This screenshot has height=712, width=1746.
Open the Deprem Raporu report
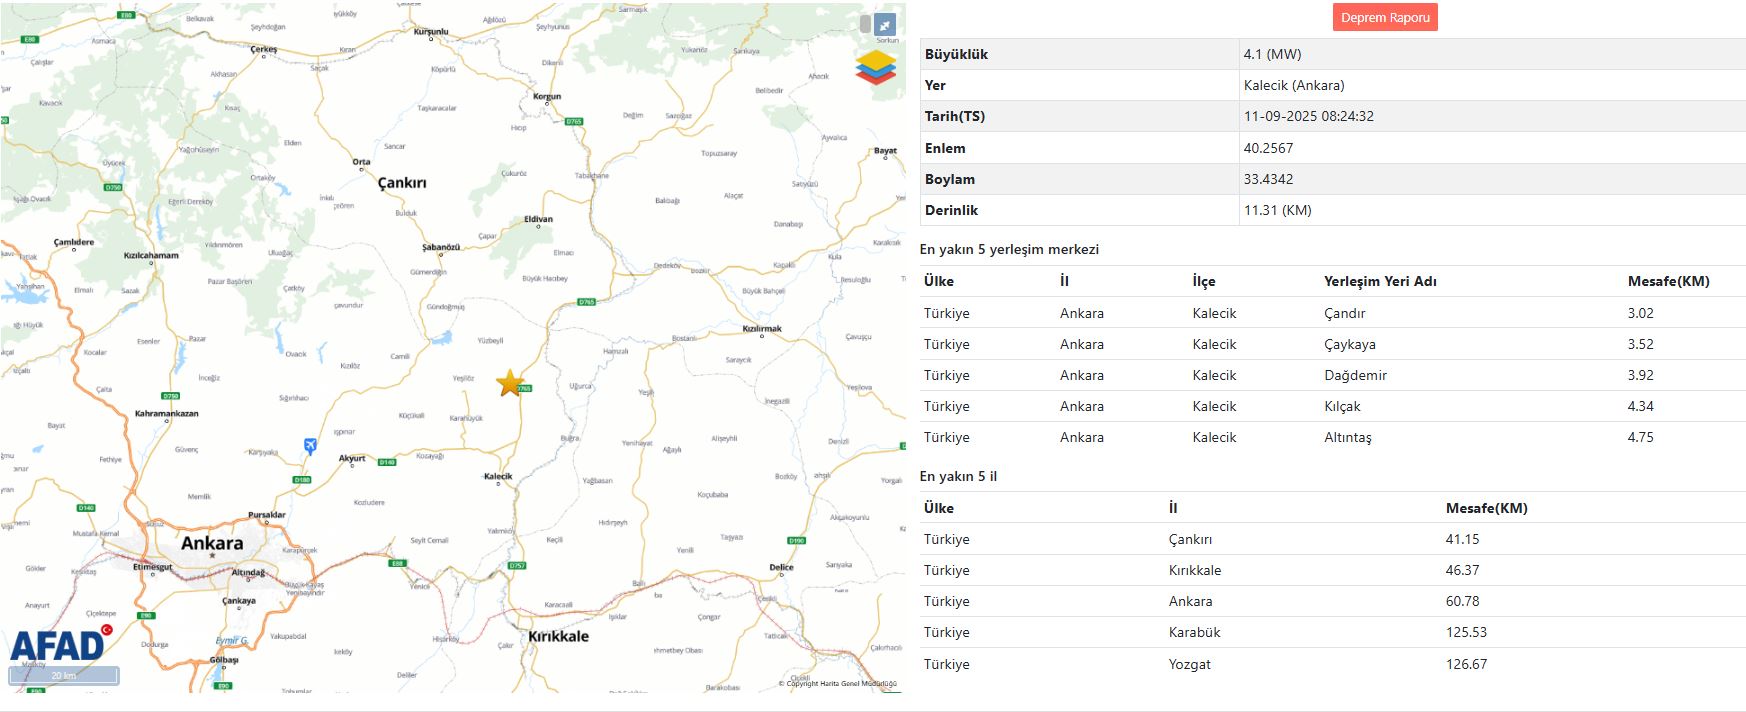pos(1384,18)
